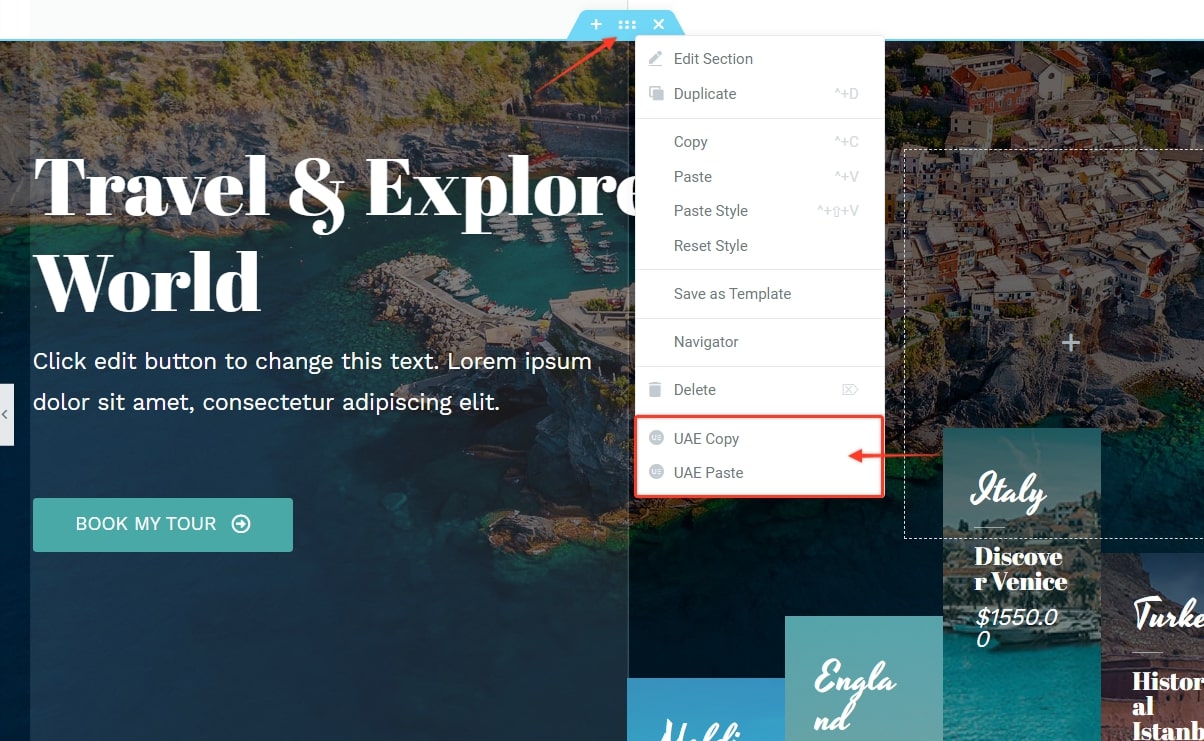Click the UAE Paste badge icon
The width and height of the screenshot is (1204, 741).
656,472
